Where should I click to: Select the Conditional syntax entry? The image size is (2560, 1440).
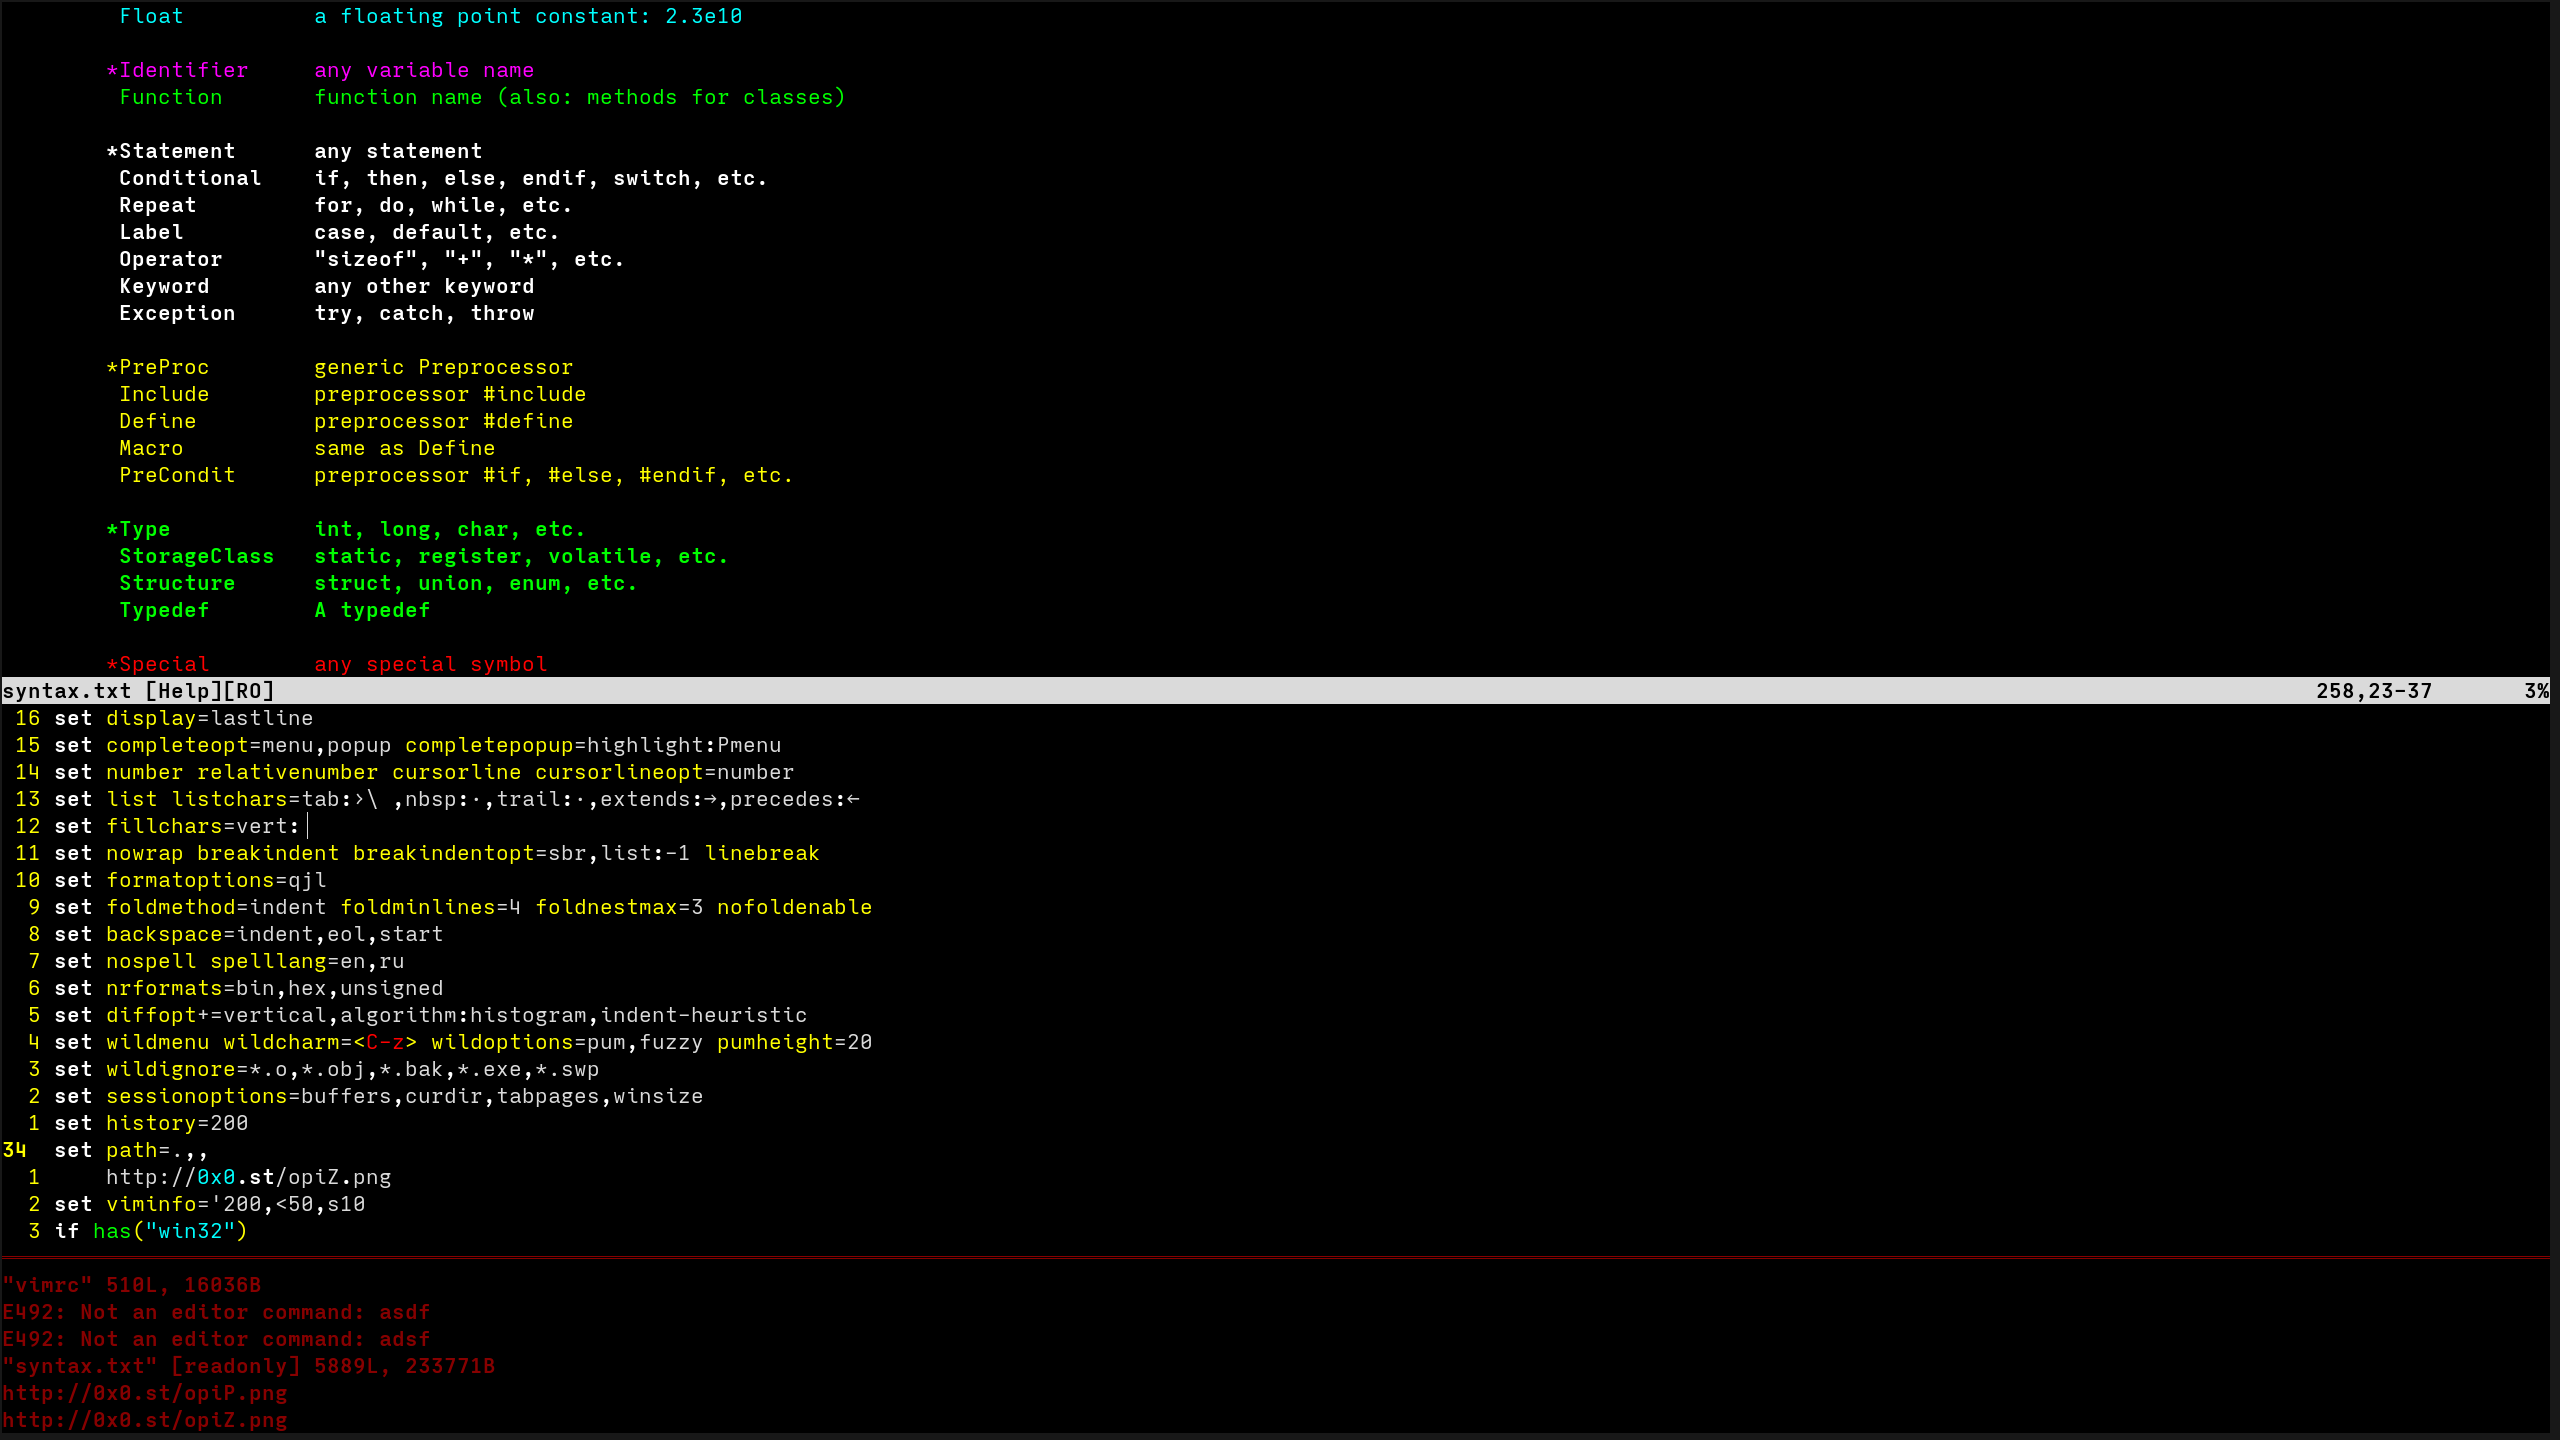click(x=190, y=178)
